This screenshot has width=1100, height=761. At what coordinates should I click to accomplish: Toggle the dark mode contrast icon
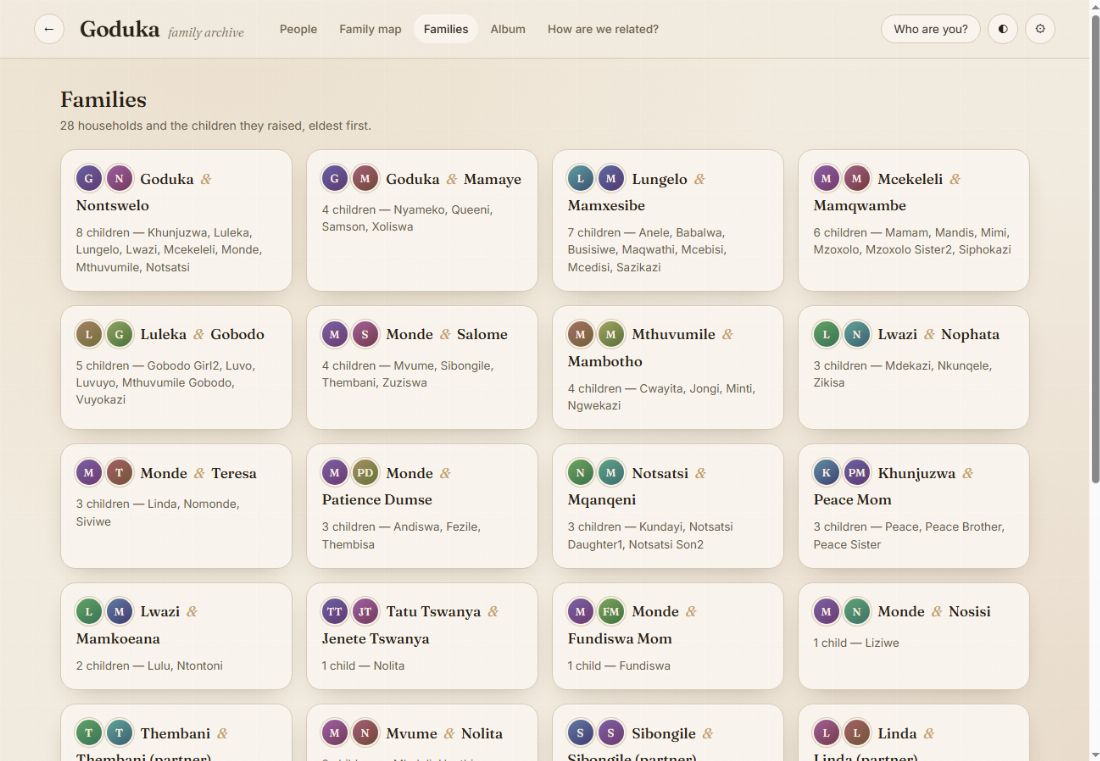pyautogui.click(x=1002, y=29)
